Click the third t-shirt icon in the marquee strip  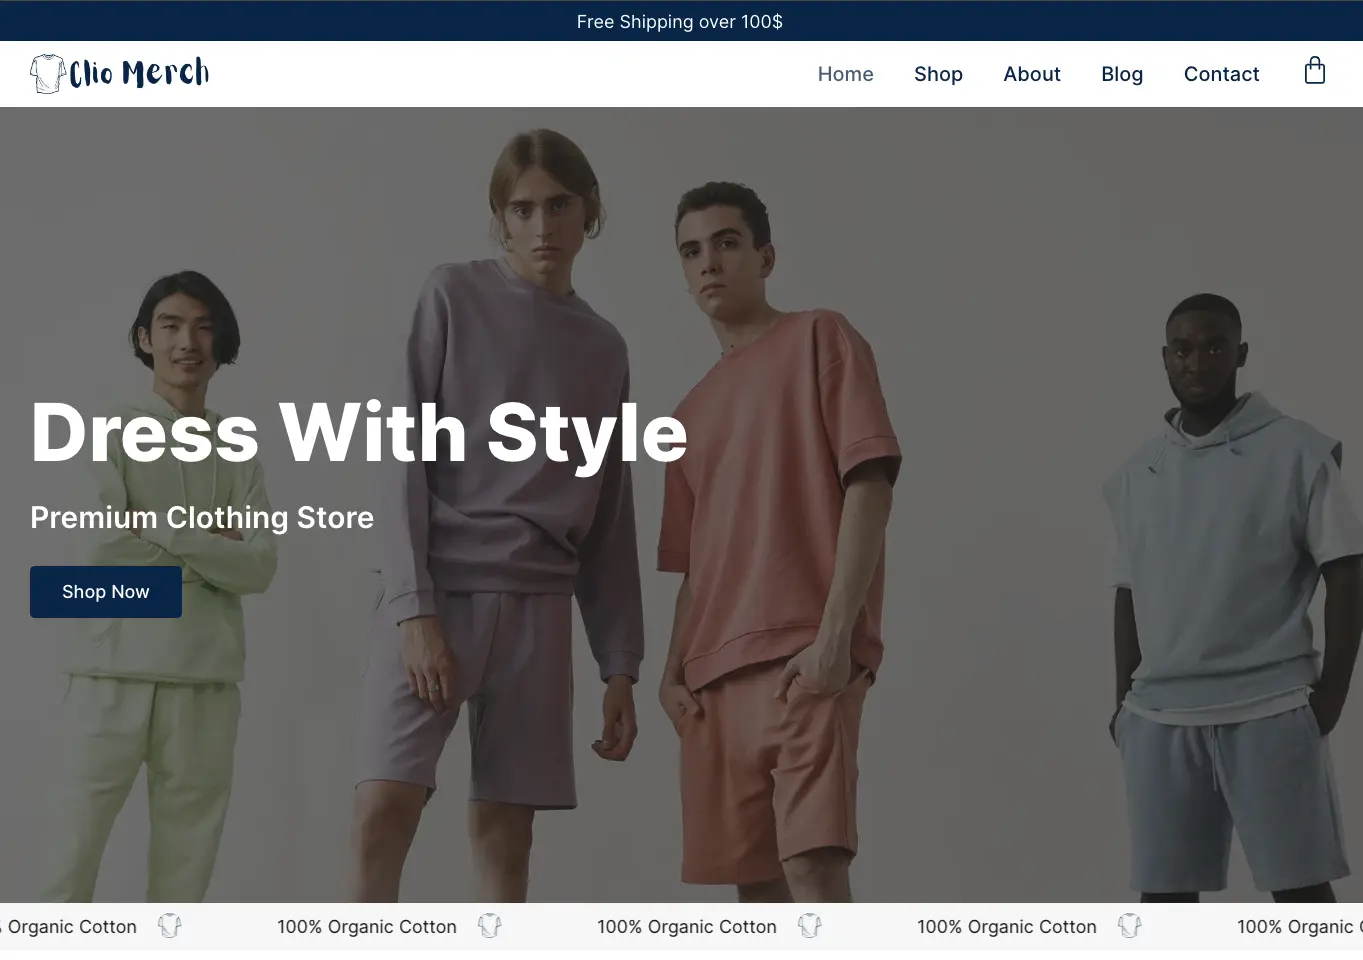coord(810,926)
